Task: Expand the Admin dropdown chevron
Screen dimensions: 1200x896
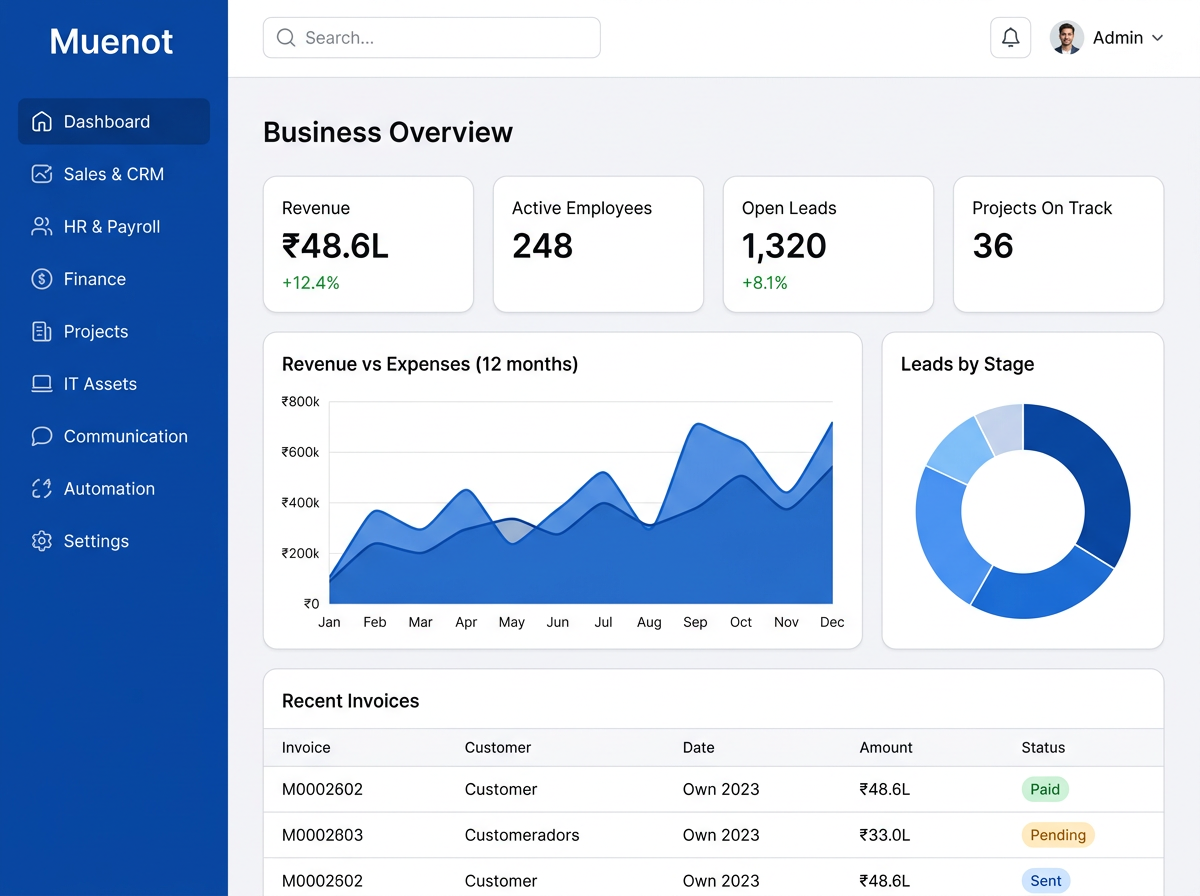Action: click(x=1158, y=38)
